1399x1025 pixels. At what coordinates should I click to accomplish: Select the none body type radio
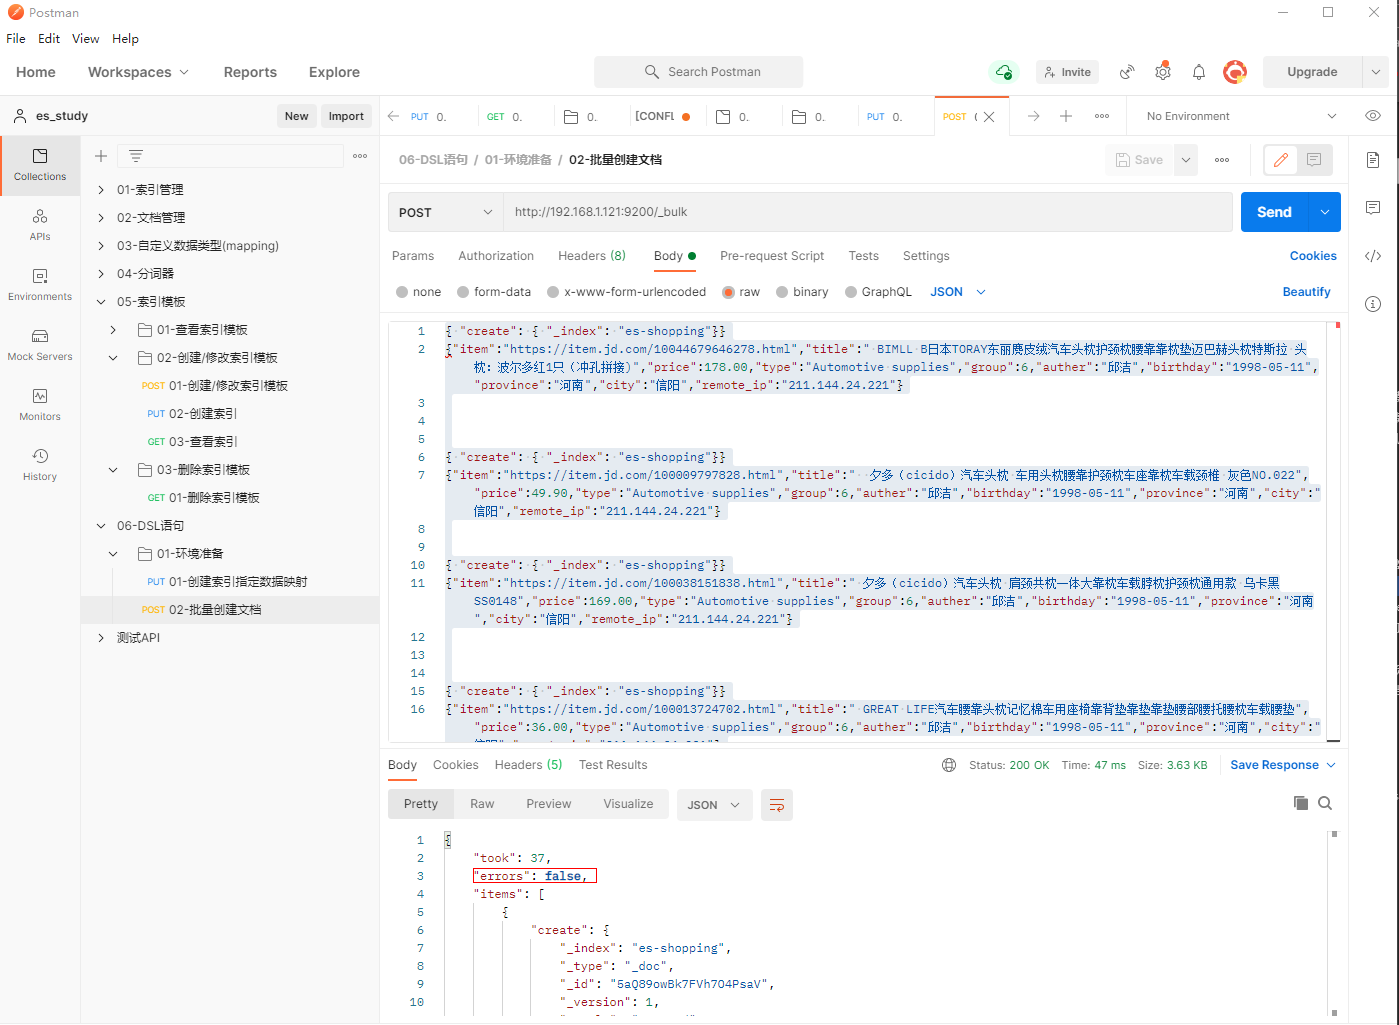(x=402, y=292)
